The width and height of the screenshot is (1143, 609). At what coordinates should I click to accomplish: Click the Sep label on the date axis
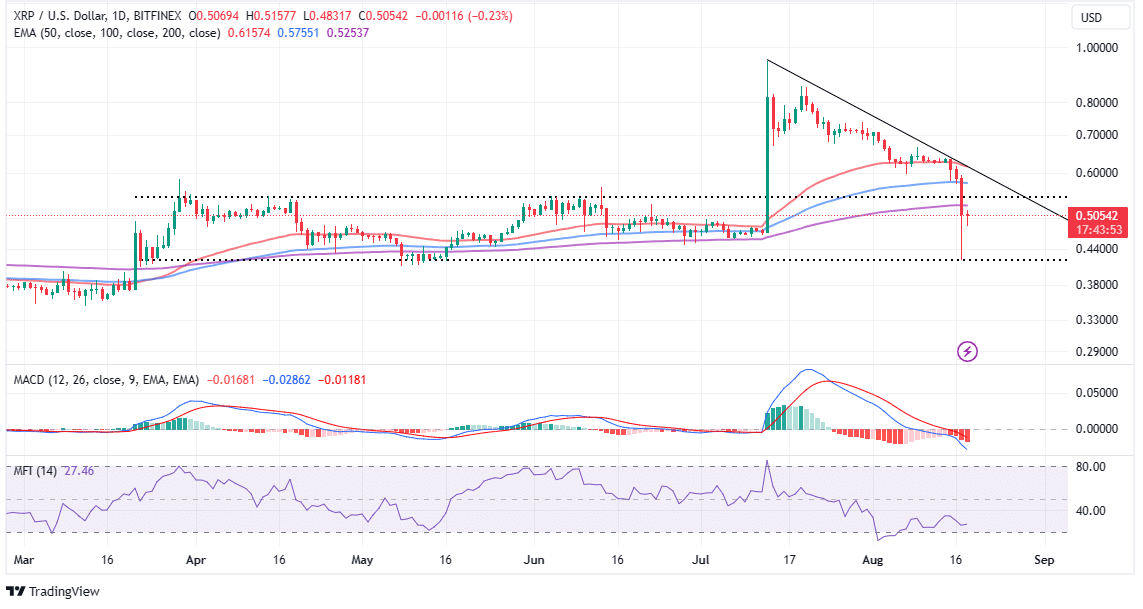pyautogui.click(x=1044, y=561)
